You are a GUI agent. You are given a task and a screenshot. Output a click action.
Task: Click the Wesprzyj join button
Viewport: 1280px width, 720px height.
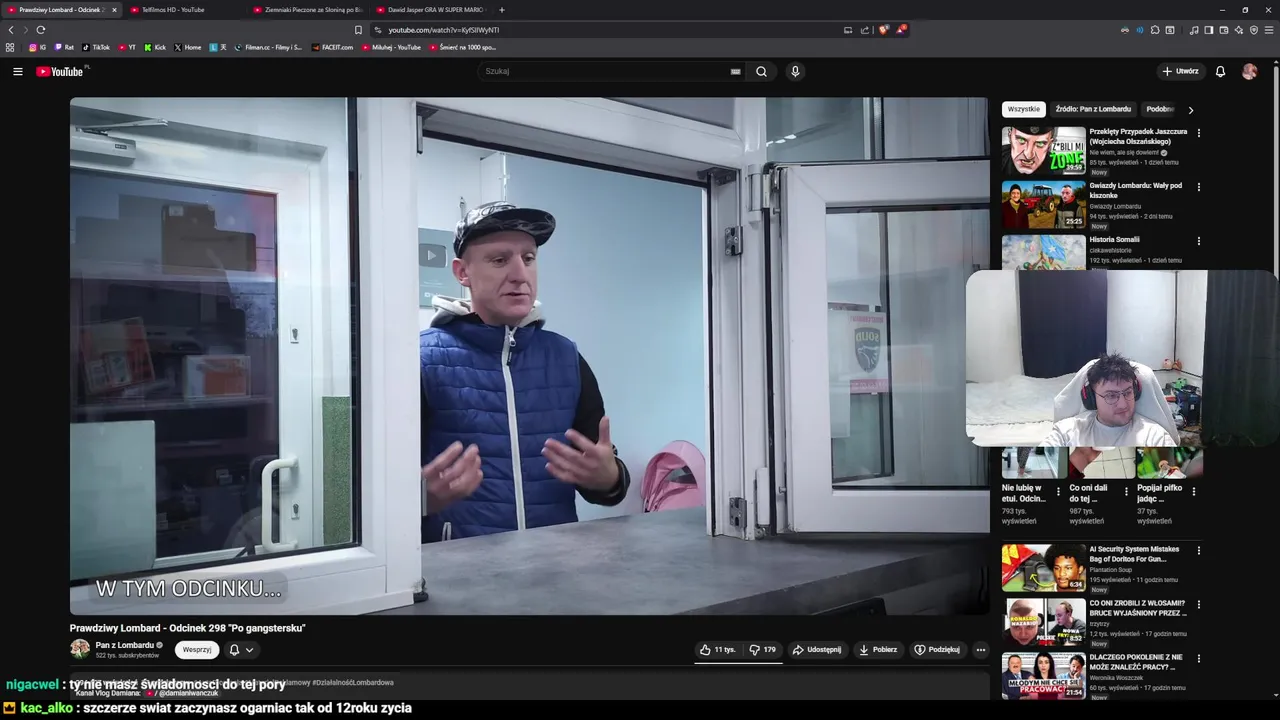point(197,650)
